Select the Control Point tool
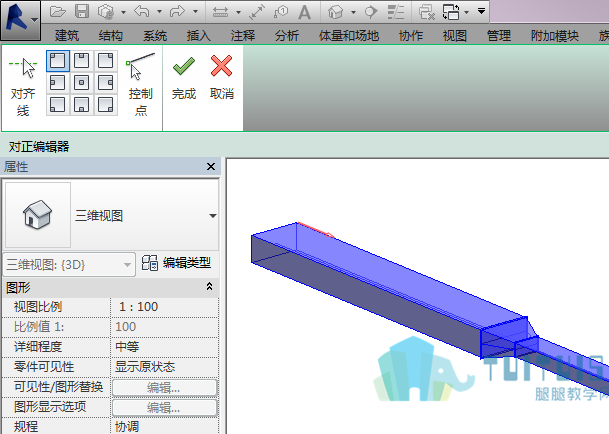609x434 pixels. [141, 85]
